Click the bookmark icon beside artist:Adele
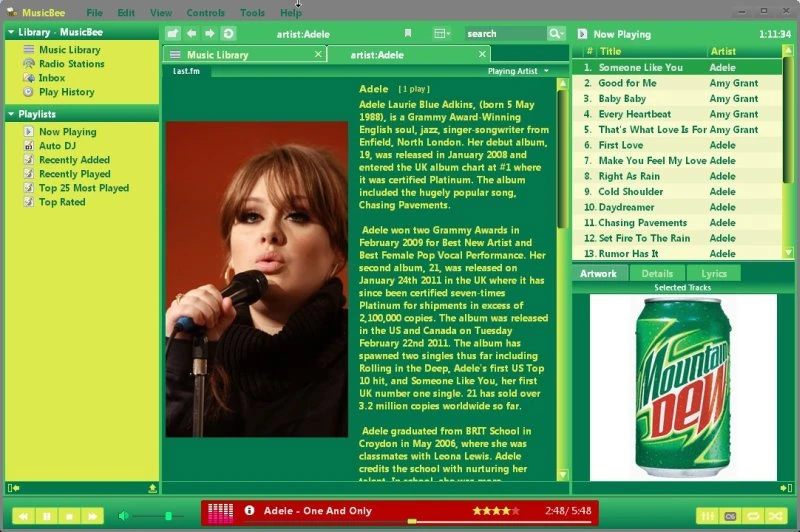The image size is (800, 532). (x=407, y=33)
